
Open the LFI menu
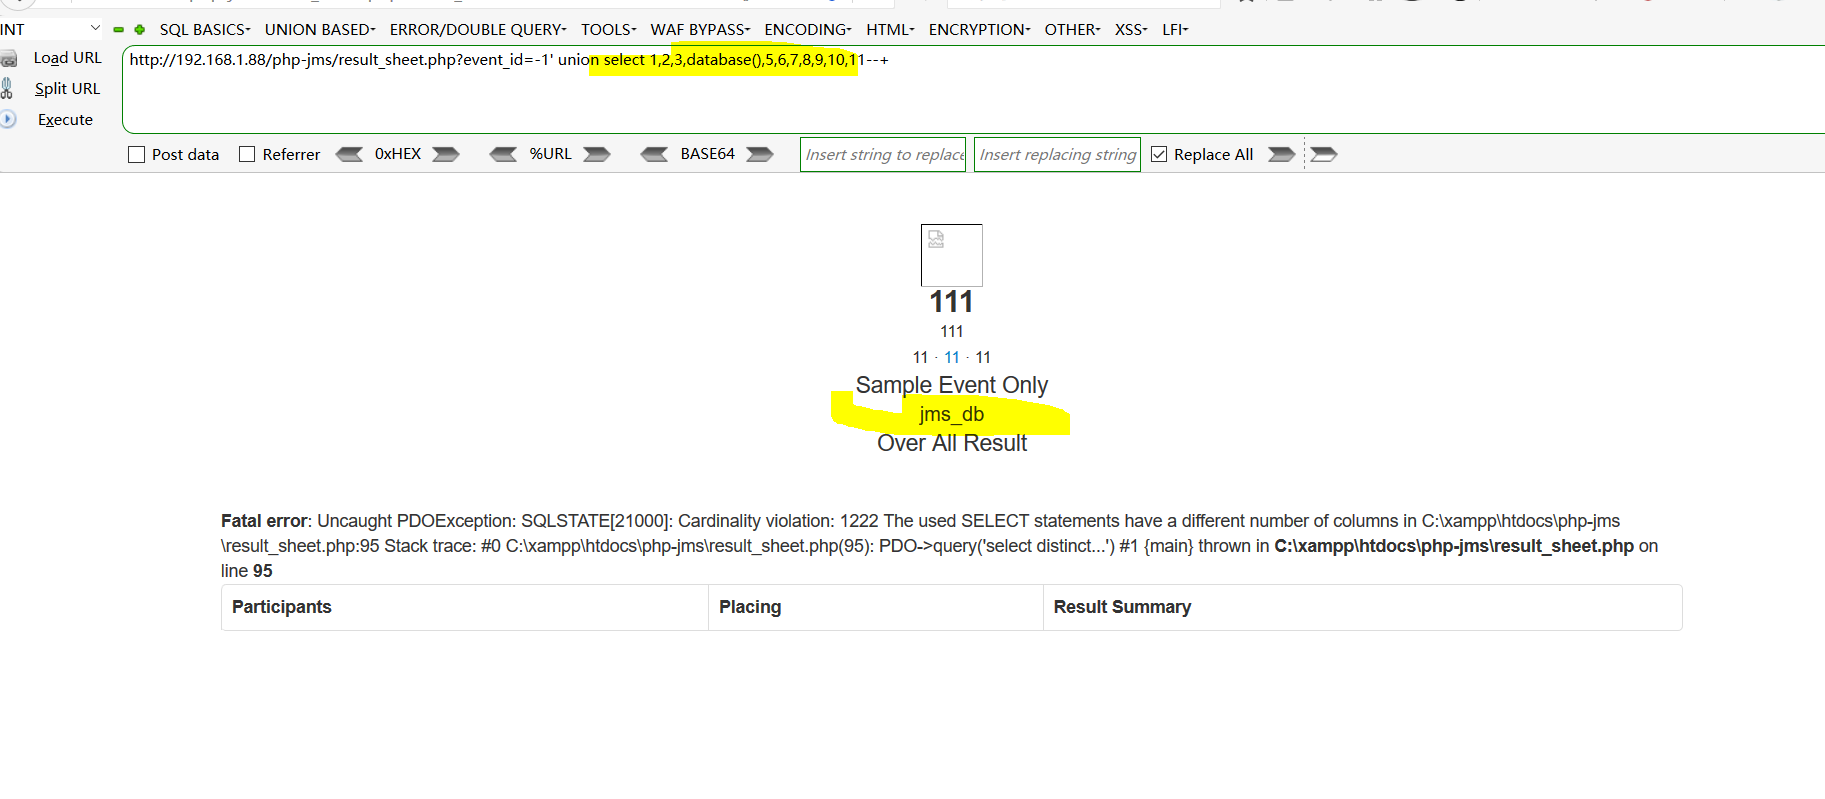coord(1175,30)
